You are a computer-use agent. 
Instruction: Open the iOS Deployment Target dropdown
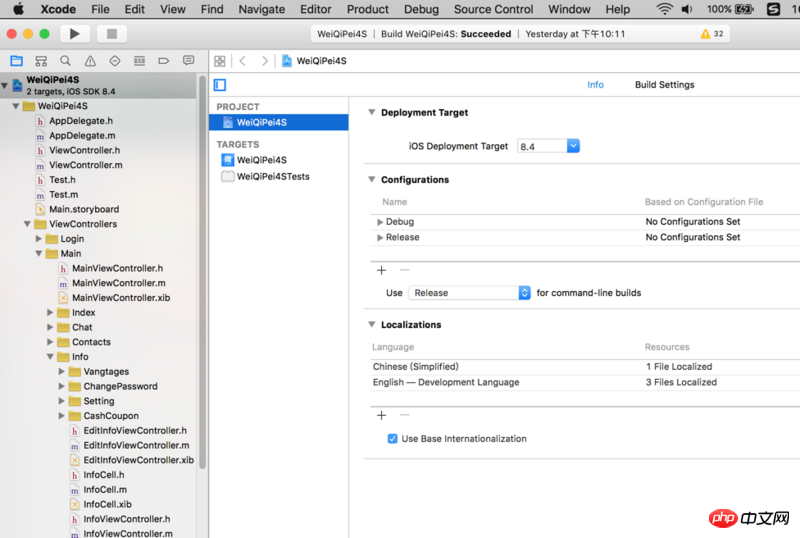pyautogui.click(x=573, y=146)
